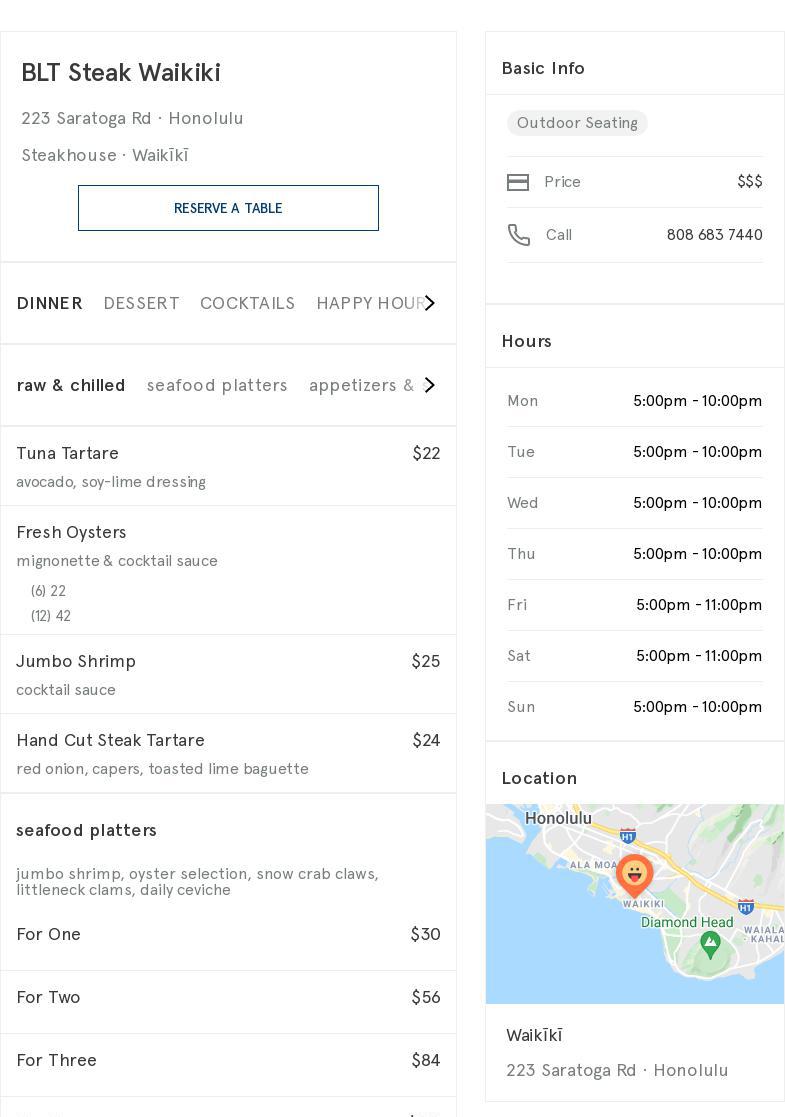Click the restaurant map pin marker
The width and height of the screenshot is (785, 1117).
pyautogui.click(x=634, y=875)
